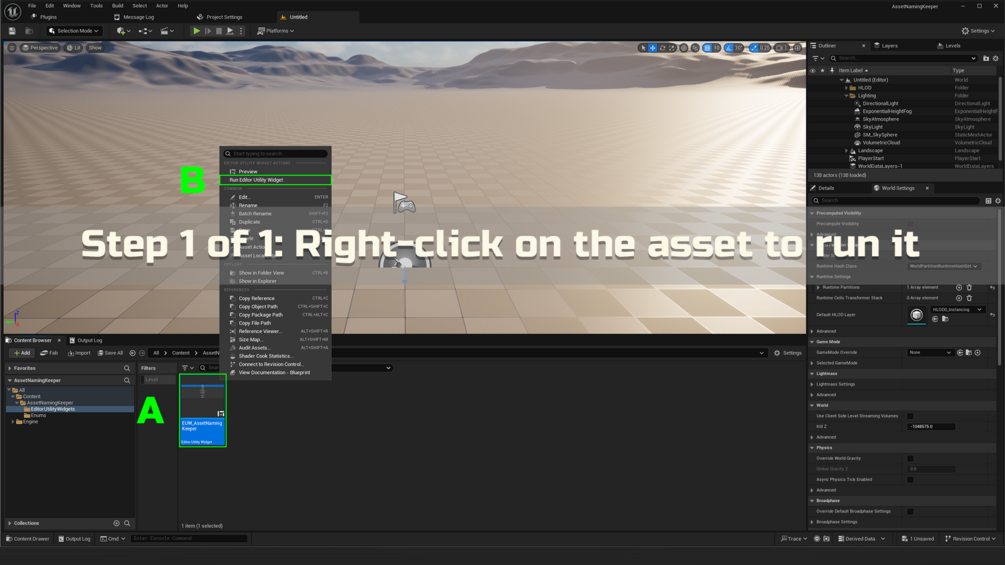Screen dimensions: 1005x565
Task: Select DirectionalLight in the Outliner
Action: [880, 103]
